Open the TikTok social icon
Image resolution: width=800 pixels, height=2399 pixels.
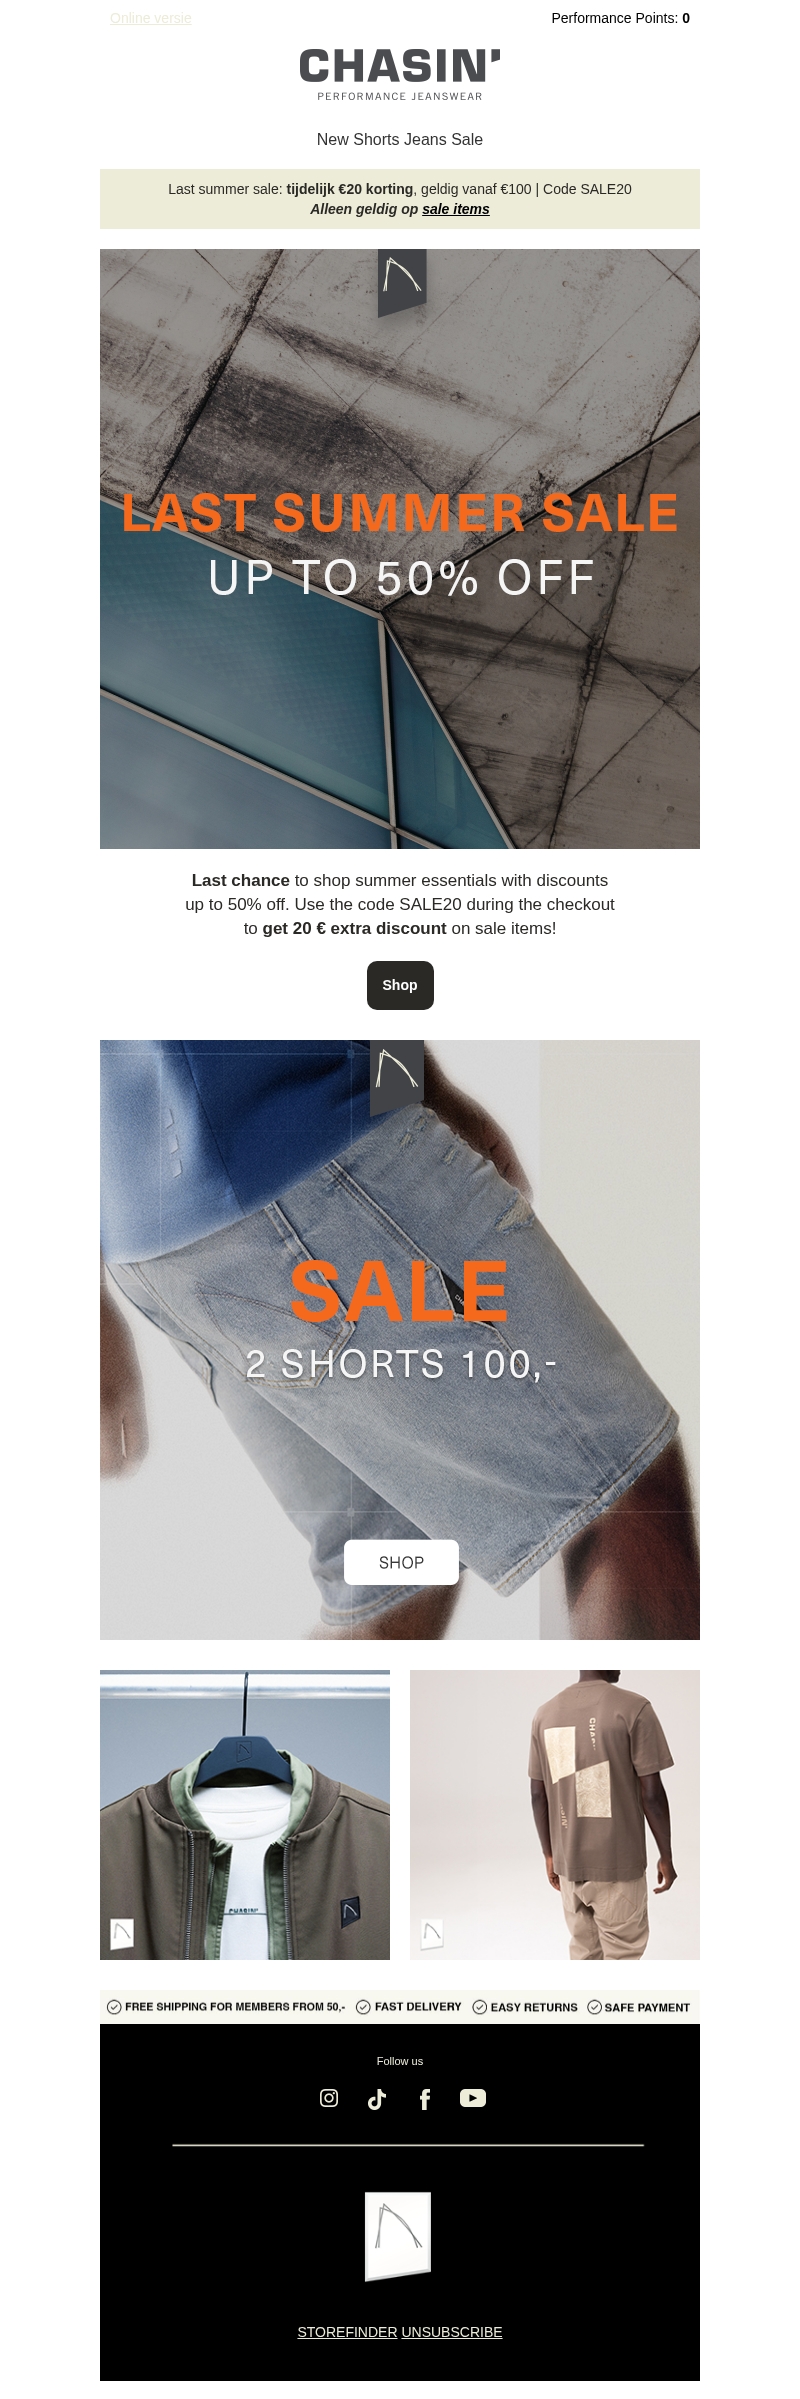point(376,2099)
